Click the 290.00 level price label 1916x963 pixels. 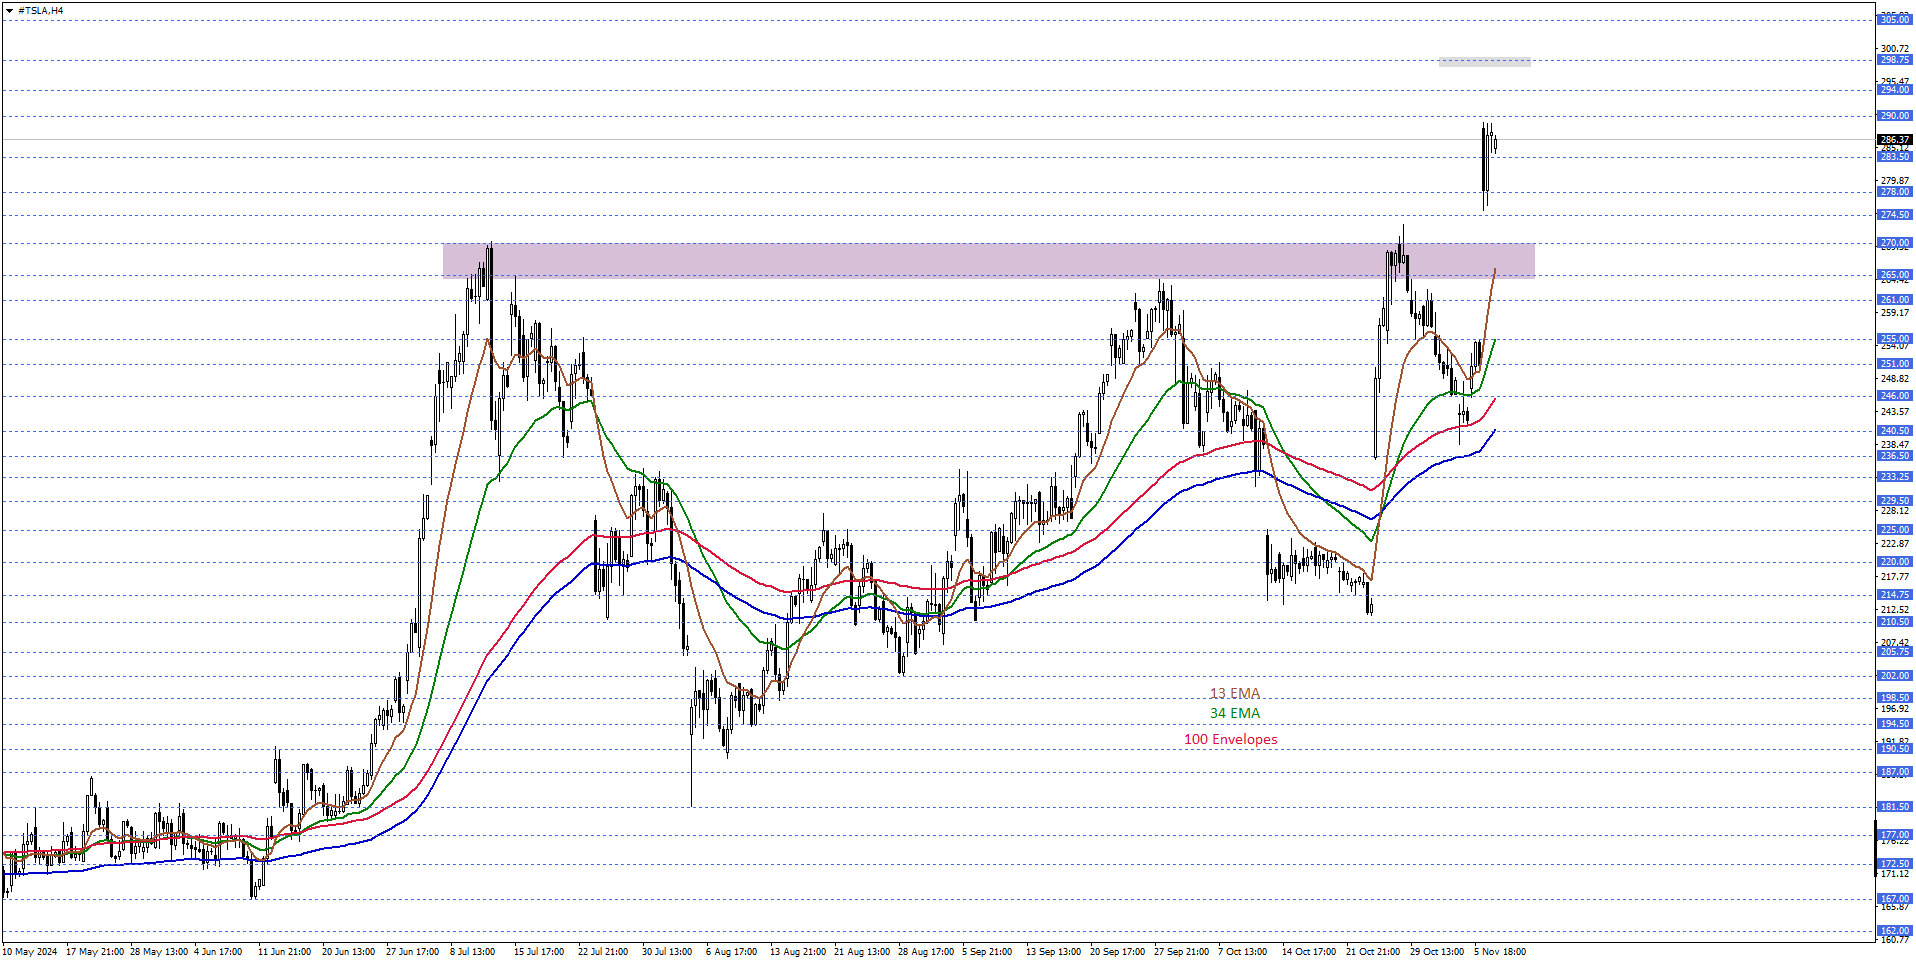click(x=1894, y=116)
